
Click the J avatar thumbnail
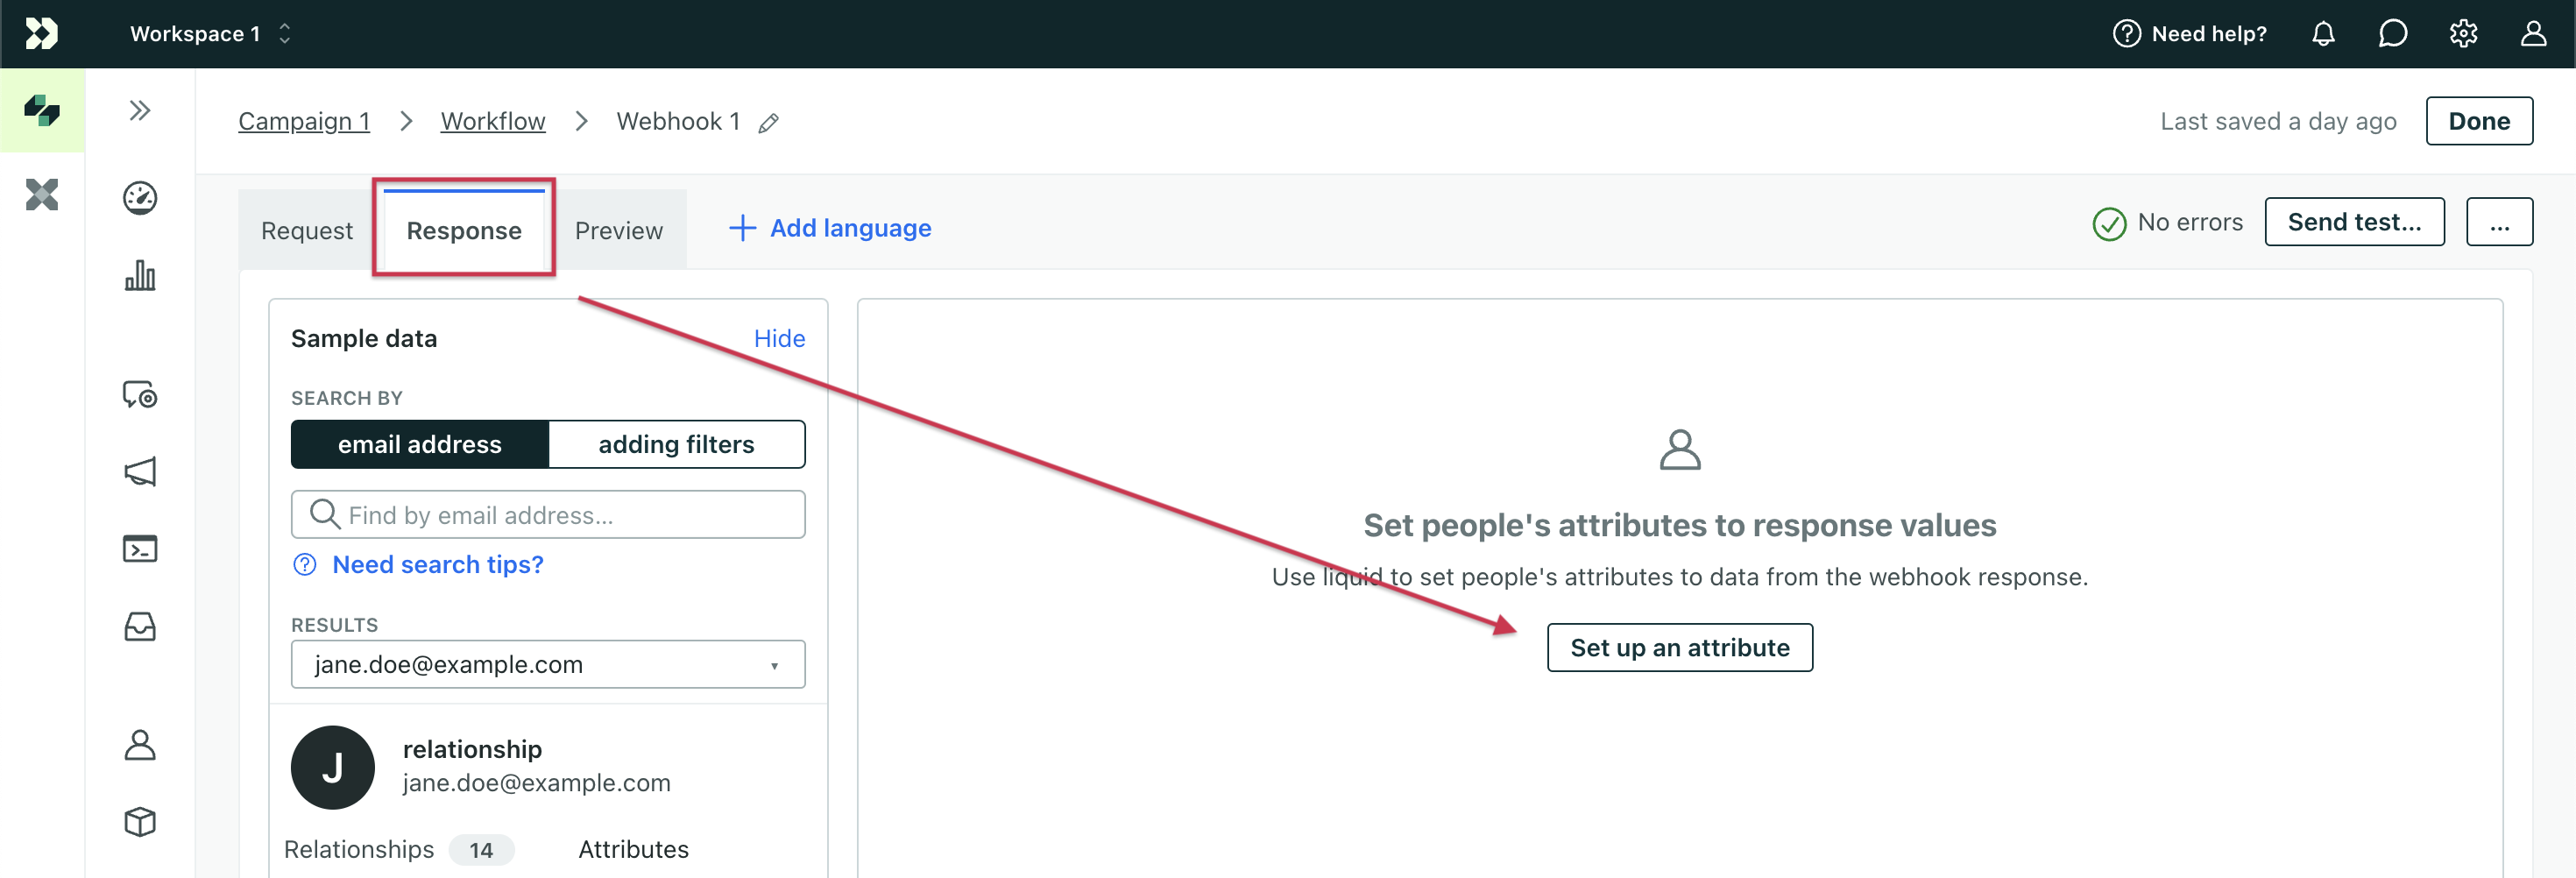333,767
